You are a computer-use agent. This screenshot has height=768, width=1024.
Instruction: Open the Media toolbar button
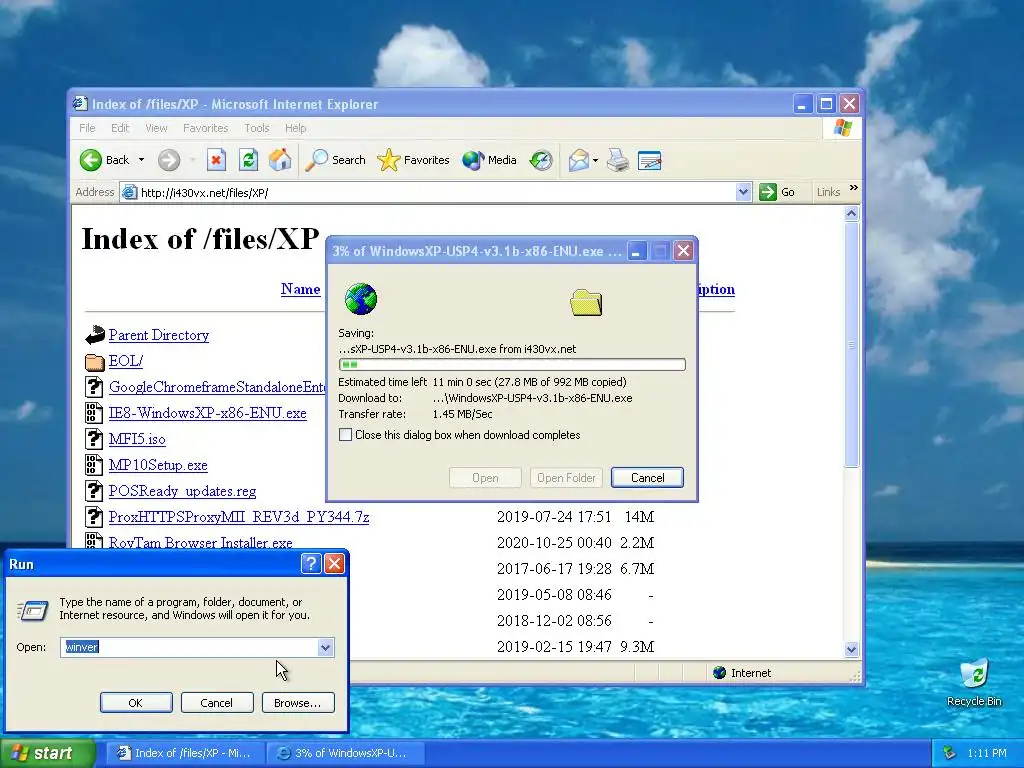(x=489, y=160)
